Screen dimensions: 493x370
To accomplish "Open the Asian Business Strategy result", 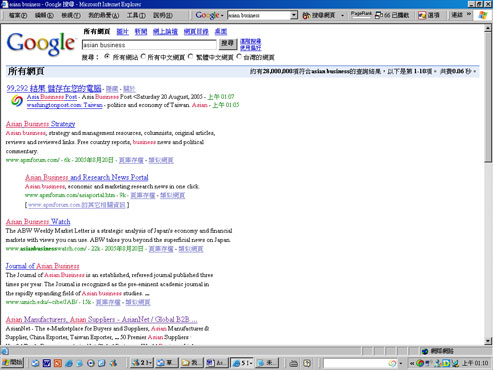I will 40,124.
